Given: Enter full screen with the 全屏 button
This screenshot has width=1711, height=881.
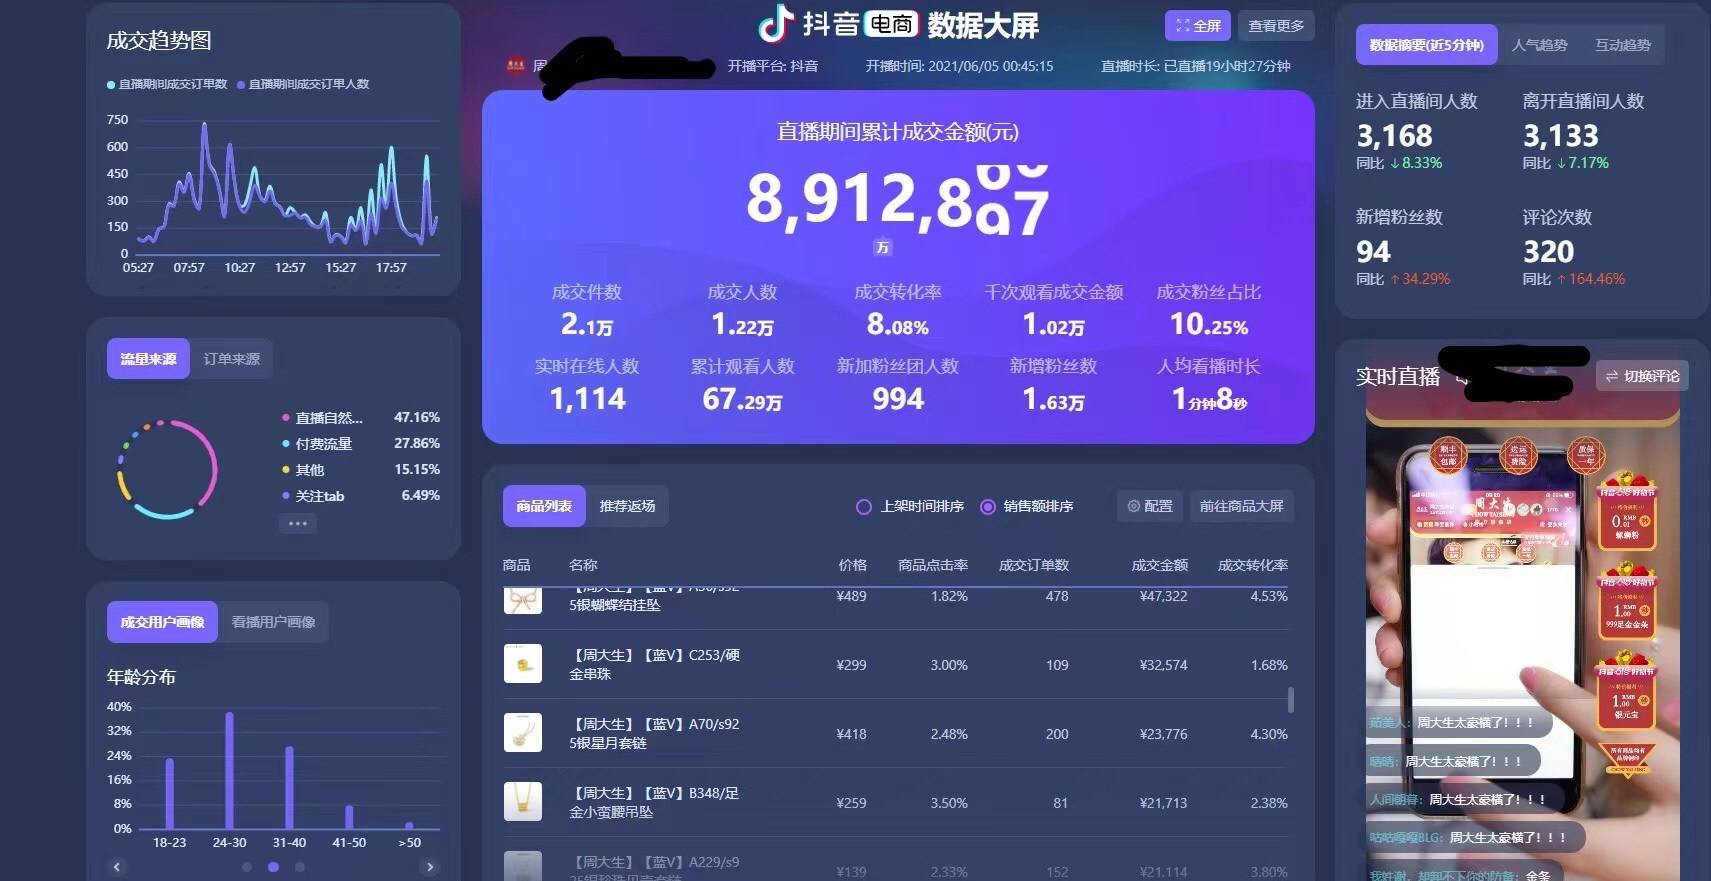Looking at the screenshot, I should tap(1197, 26).
